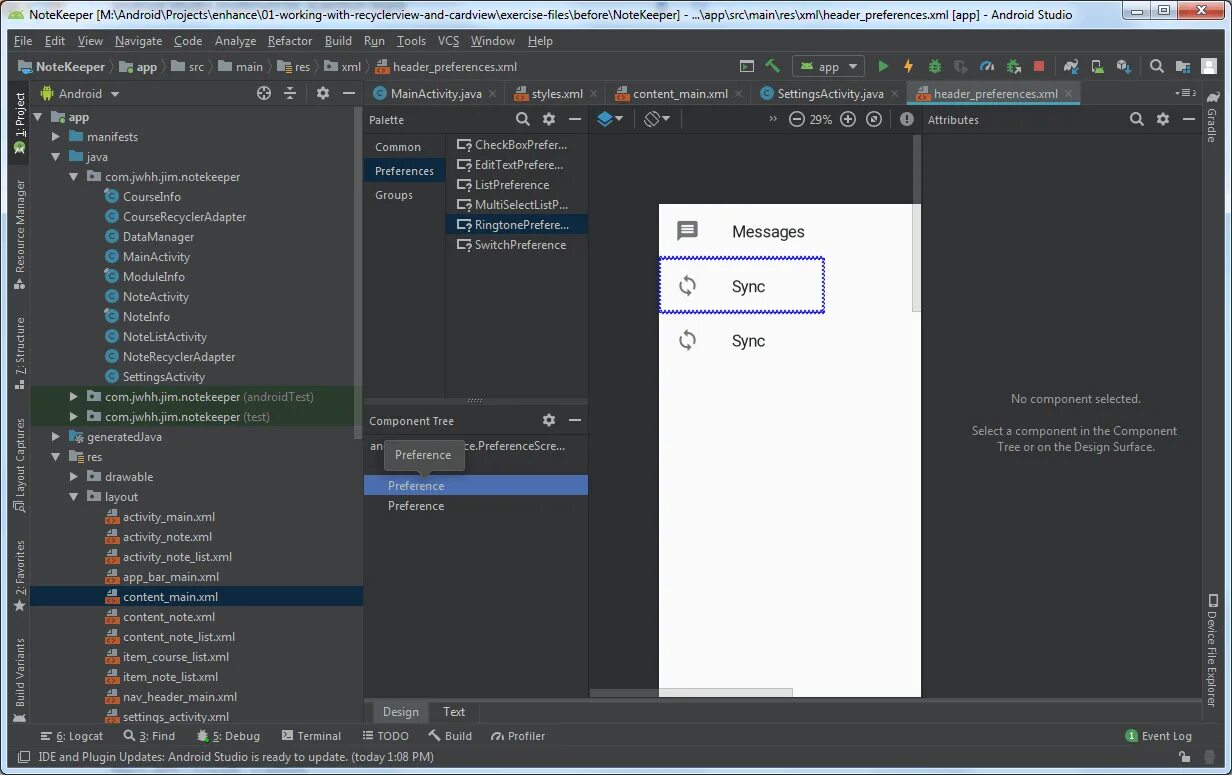Image resolution: width=1232 pixels, height=775 pixels.
Task: Collapse the layout folder
Action: [73, 497]
